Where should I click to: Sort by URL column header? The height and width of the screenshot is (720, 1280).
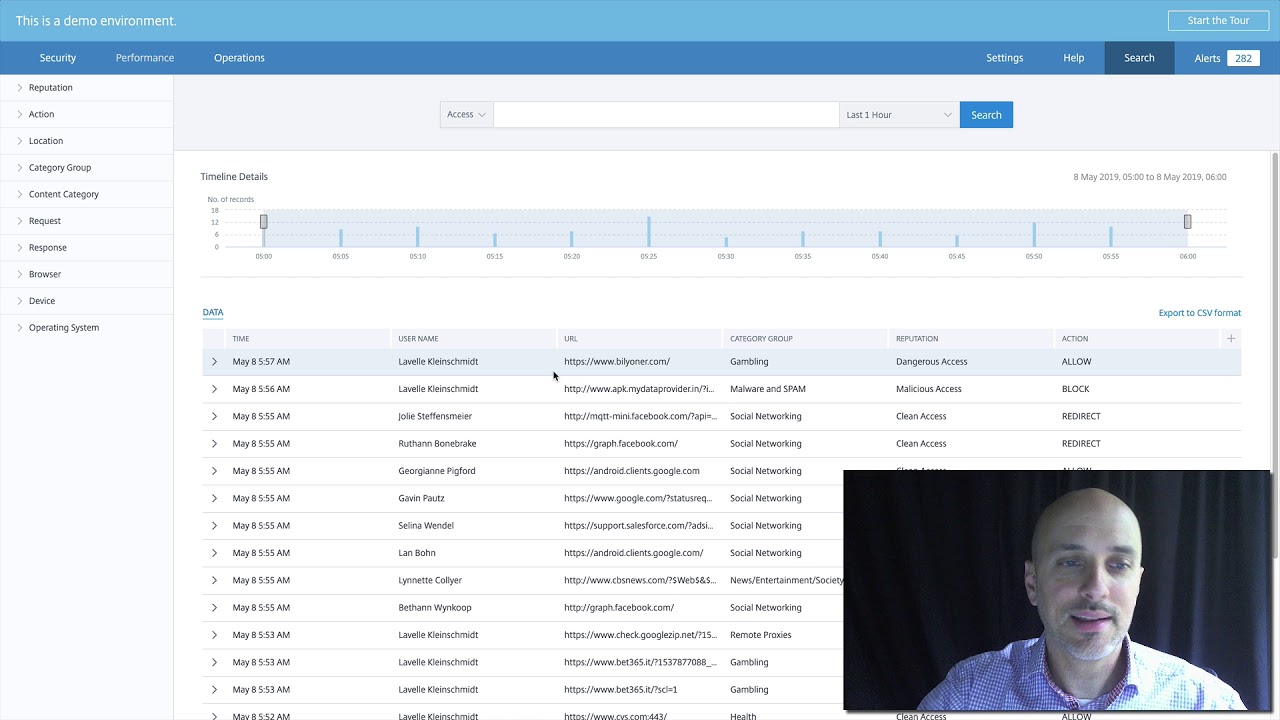tap(571, 339)
